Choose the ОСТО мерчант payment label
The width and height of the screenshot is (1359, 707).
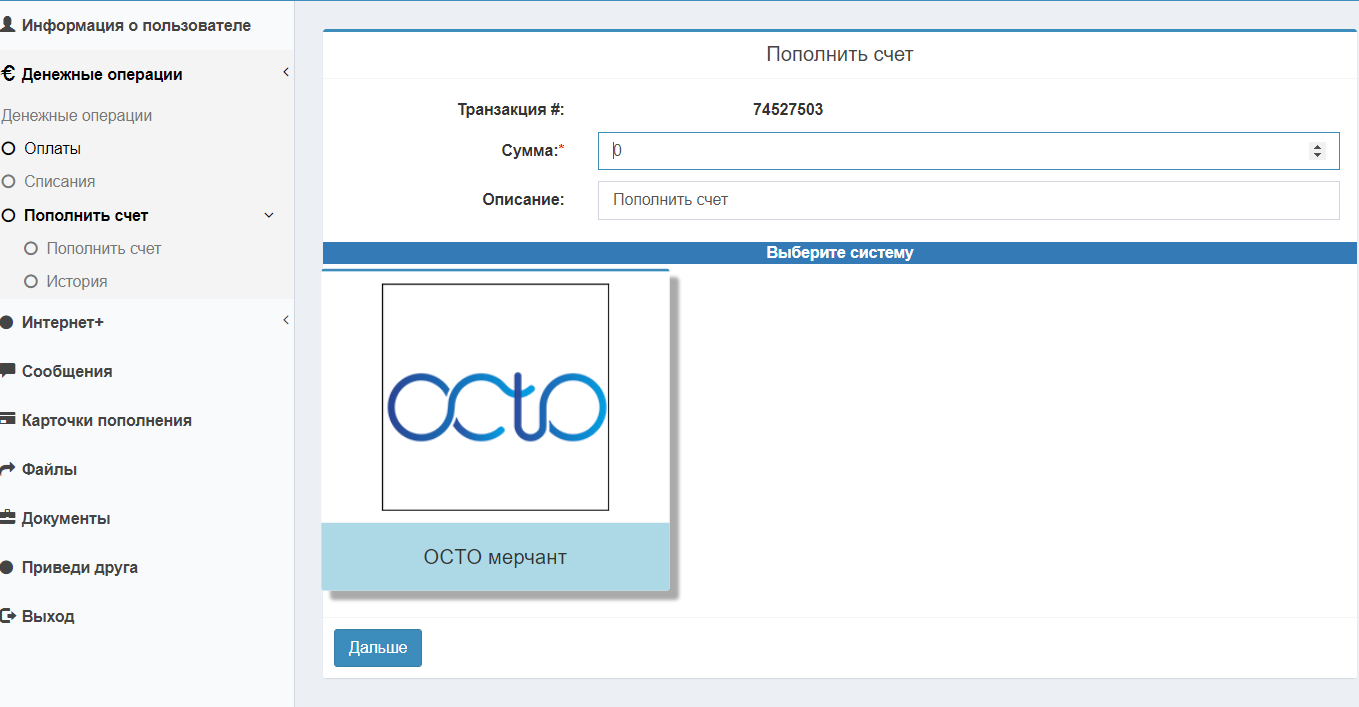click(495, 556)
